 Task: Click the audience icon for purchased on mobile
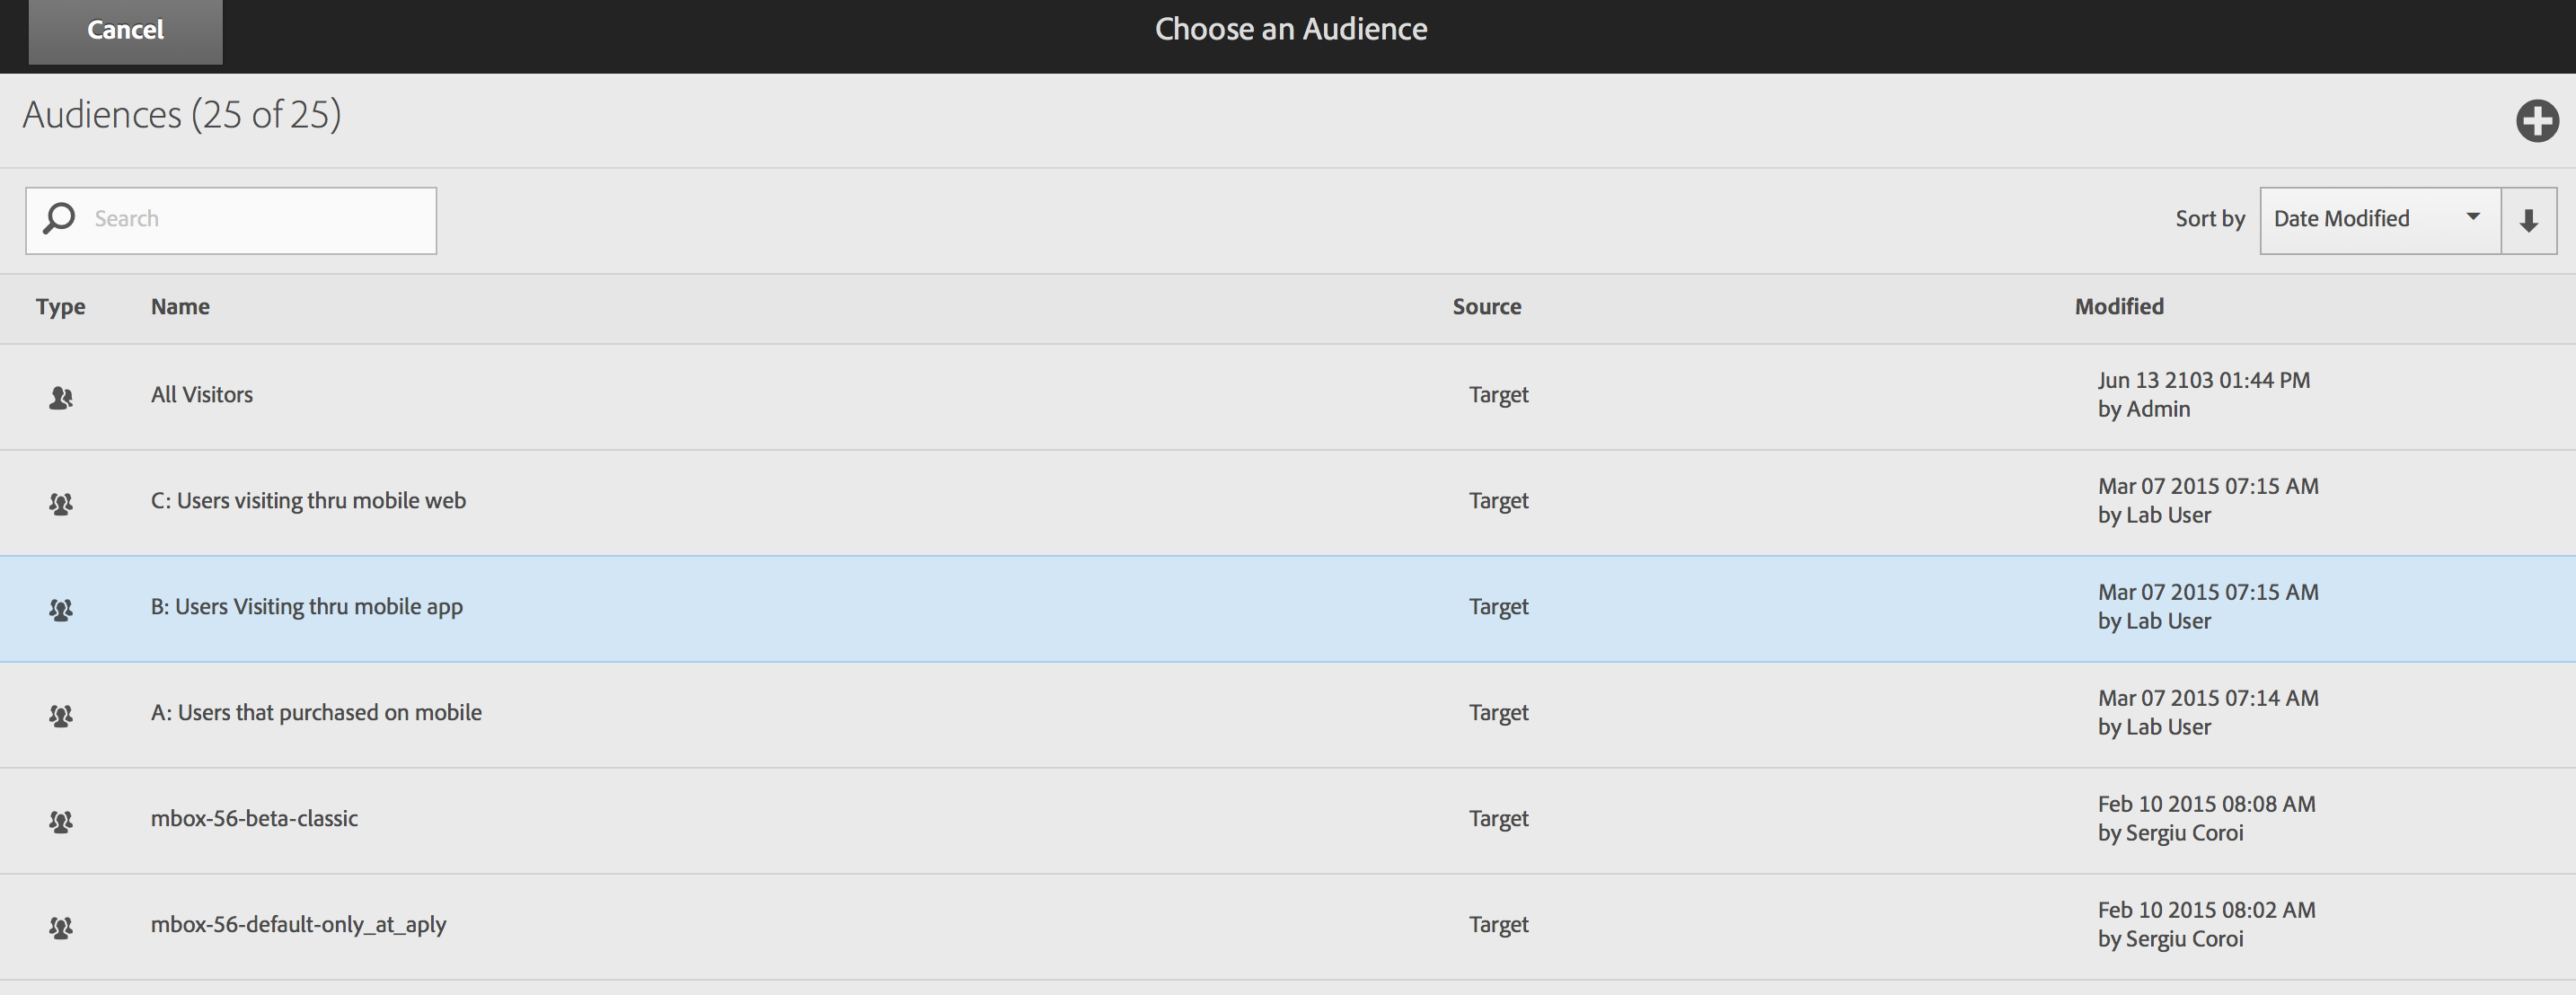[61, 715]
